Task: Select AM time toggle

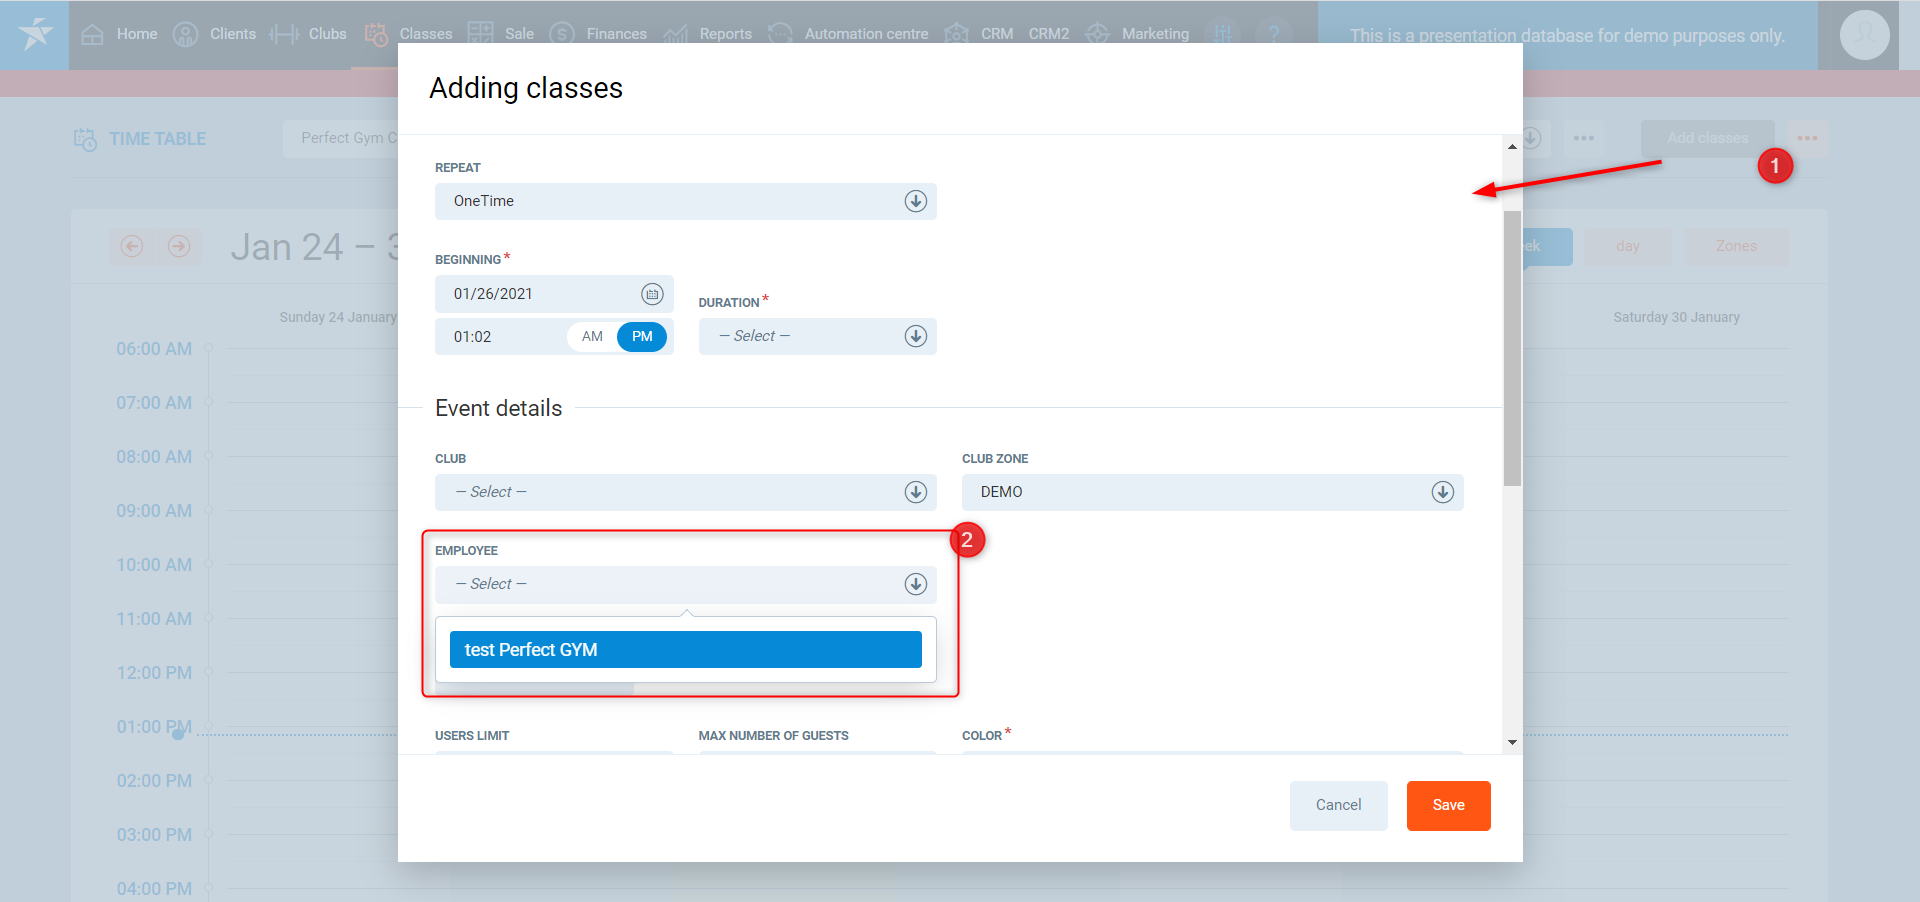Action: coord(592,337)
